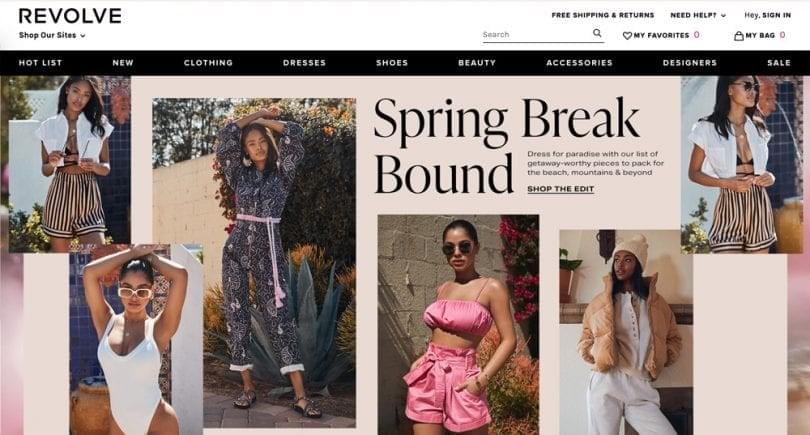Image resolution: width=810 pixels, height=435 pixels.
Task: Open the Hot List menu
Action: [40, 63]
